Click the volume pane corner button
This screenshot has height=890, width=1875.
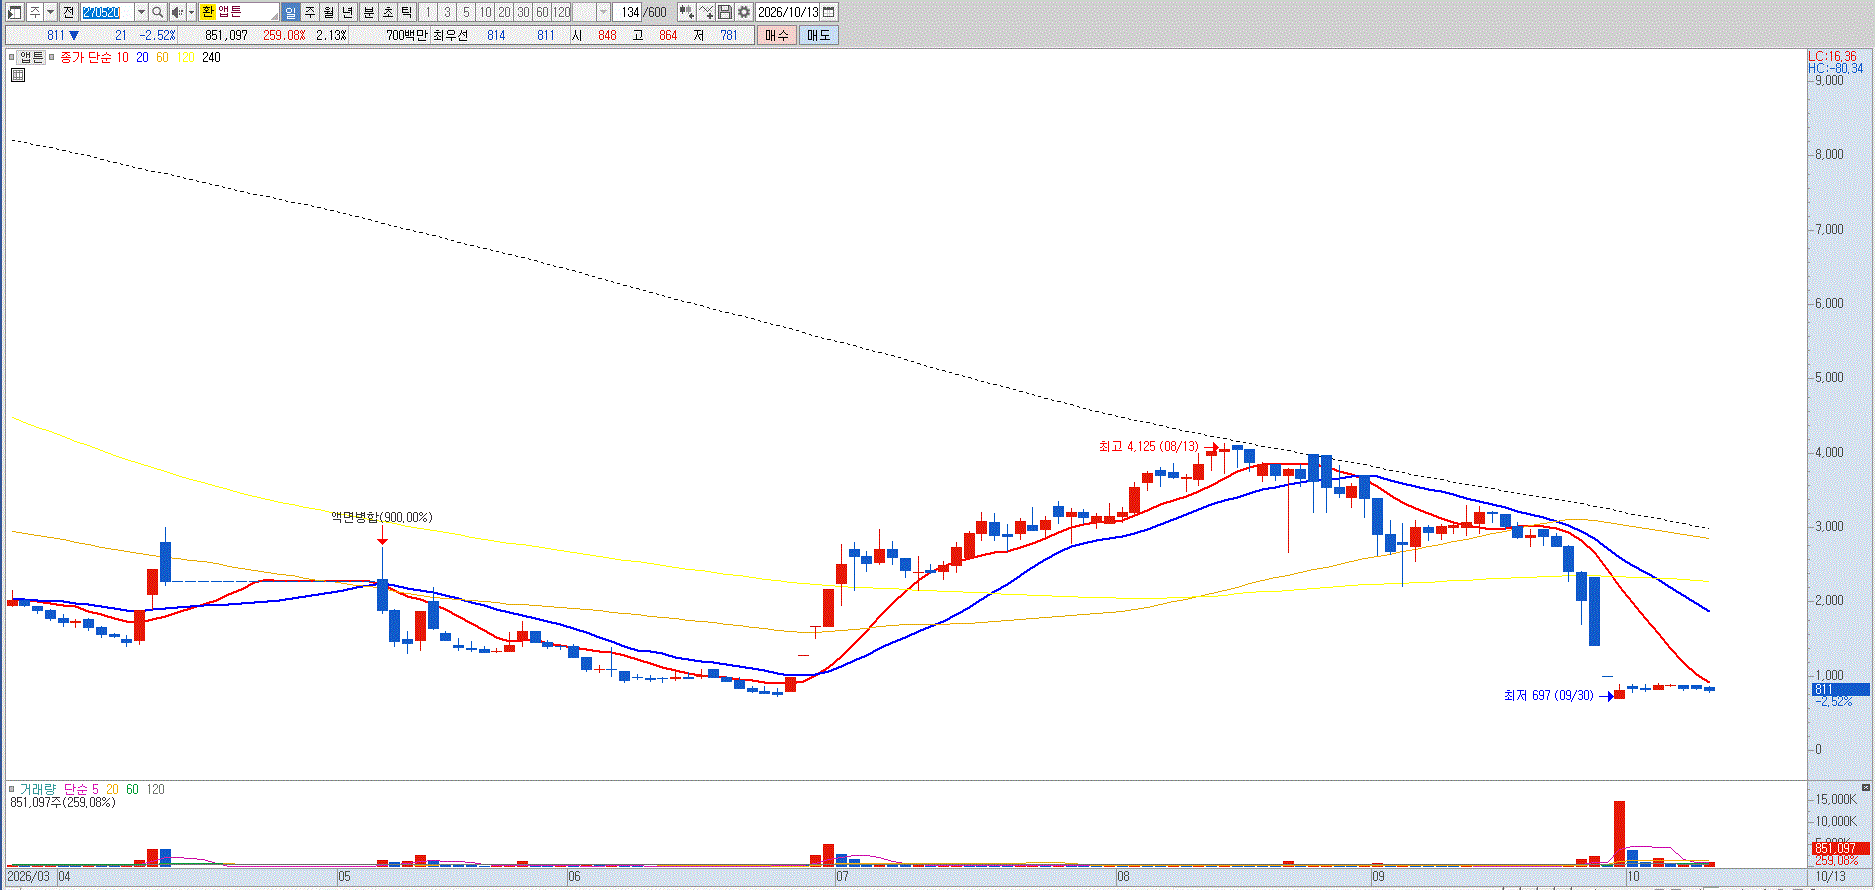[1865, 788]
